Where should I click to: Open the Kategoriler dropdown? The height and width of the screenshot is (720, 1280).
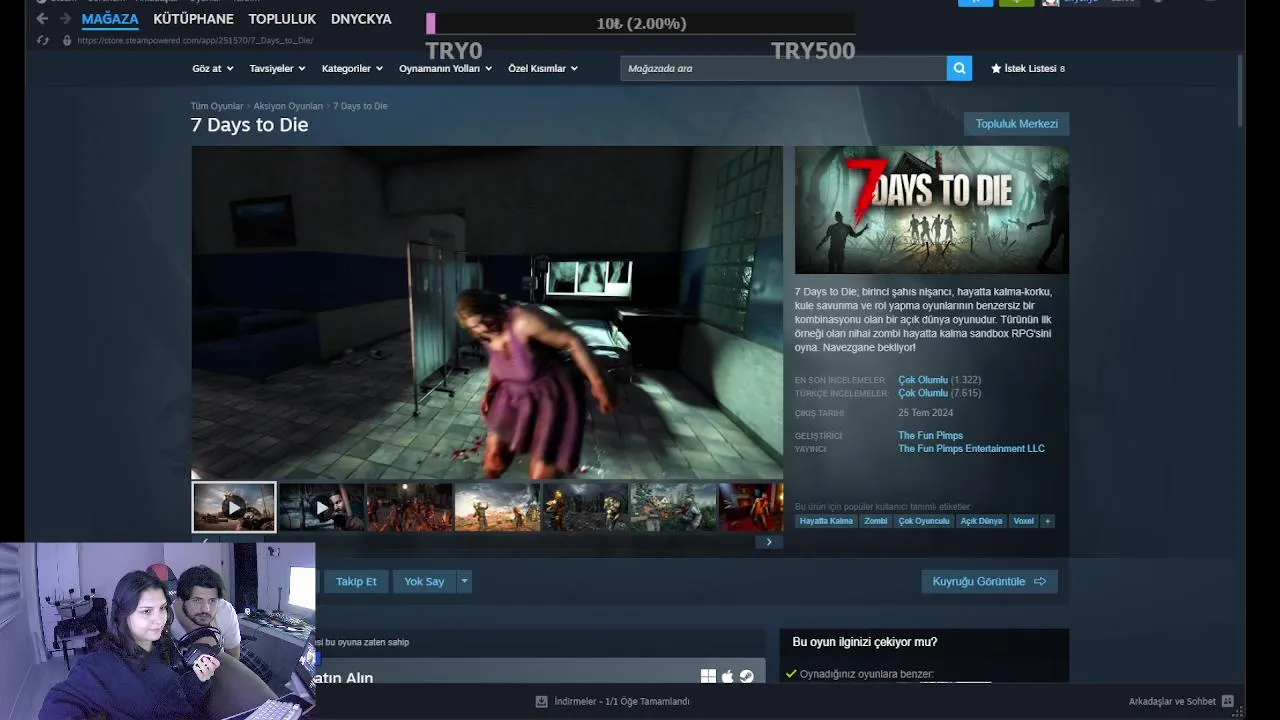tap(352, 68)
